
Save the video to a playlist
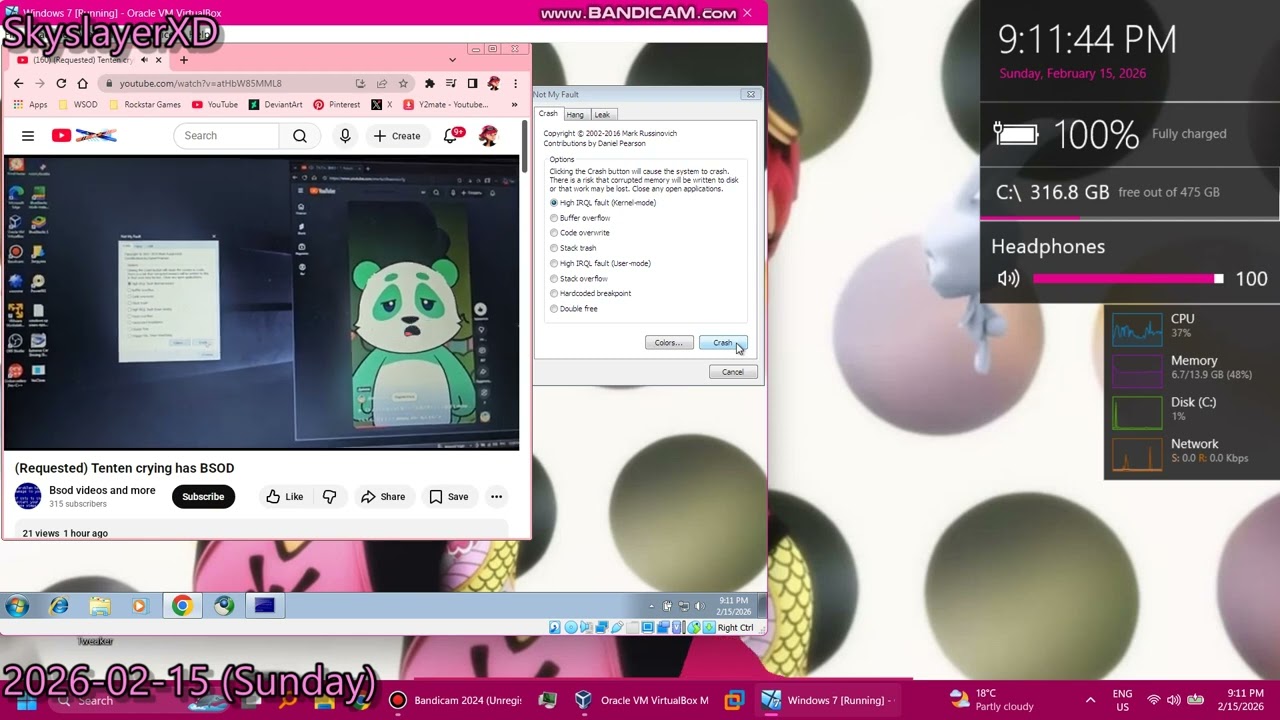pyautogui.click(x=448, y=497)
